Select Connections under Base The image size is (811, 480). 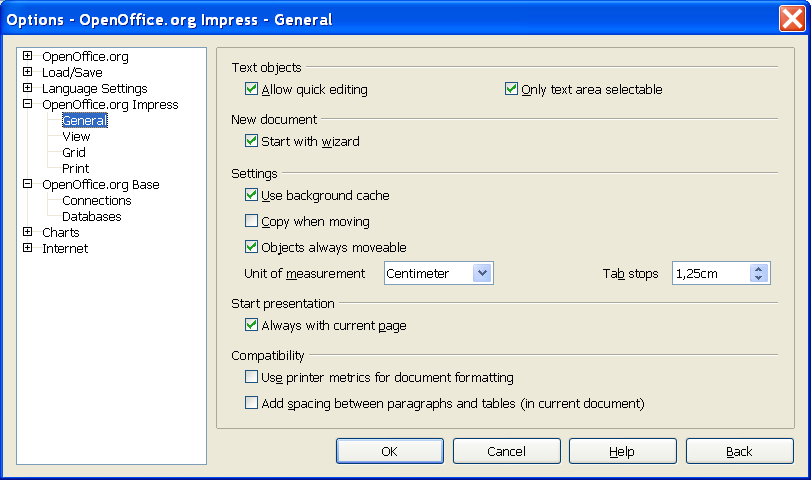click(97, 201)
